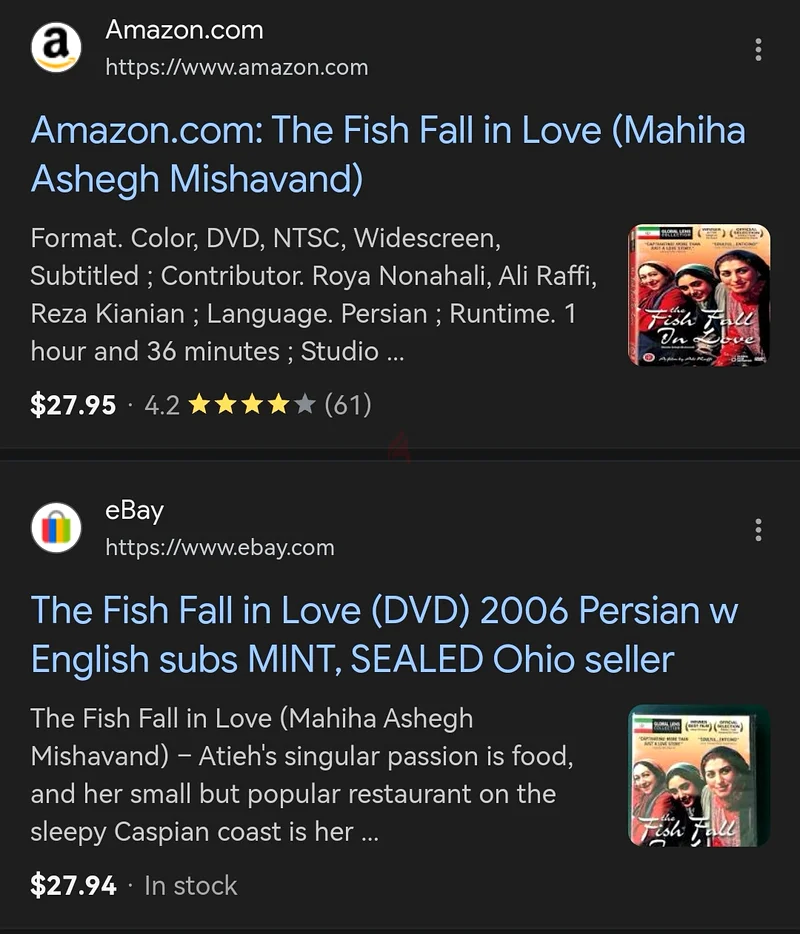This screenshot has width=800, height=934.
Task: Click the eBay site name
Action: click(x=134, y=510)
